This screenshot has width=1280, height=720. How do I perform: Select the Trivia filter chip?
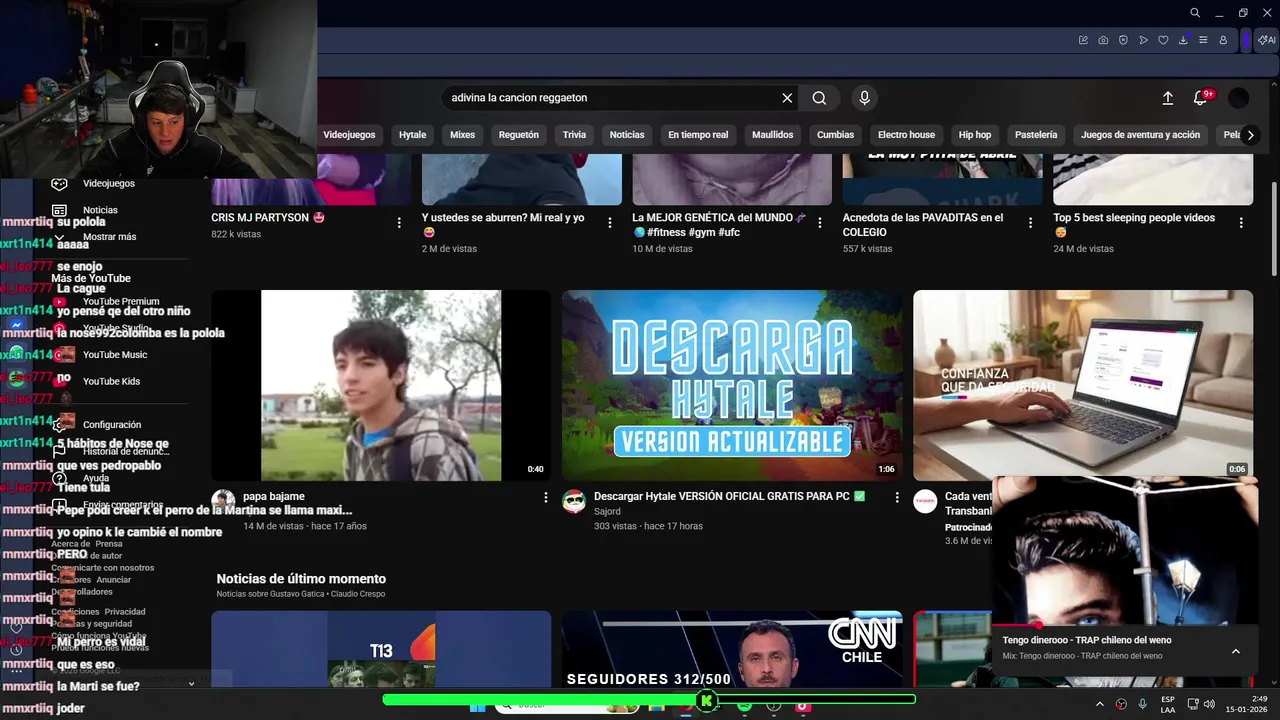point(574,135)
